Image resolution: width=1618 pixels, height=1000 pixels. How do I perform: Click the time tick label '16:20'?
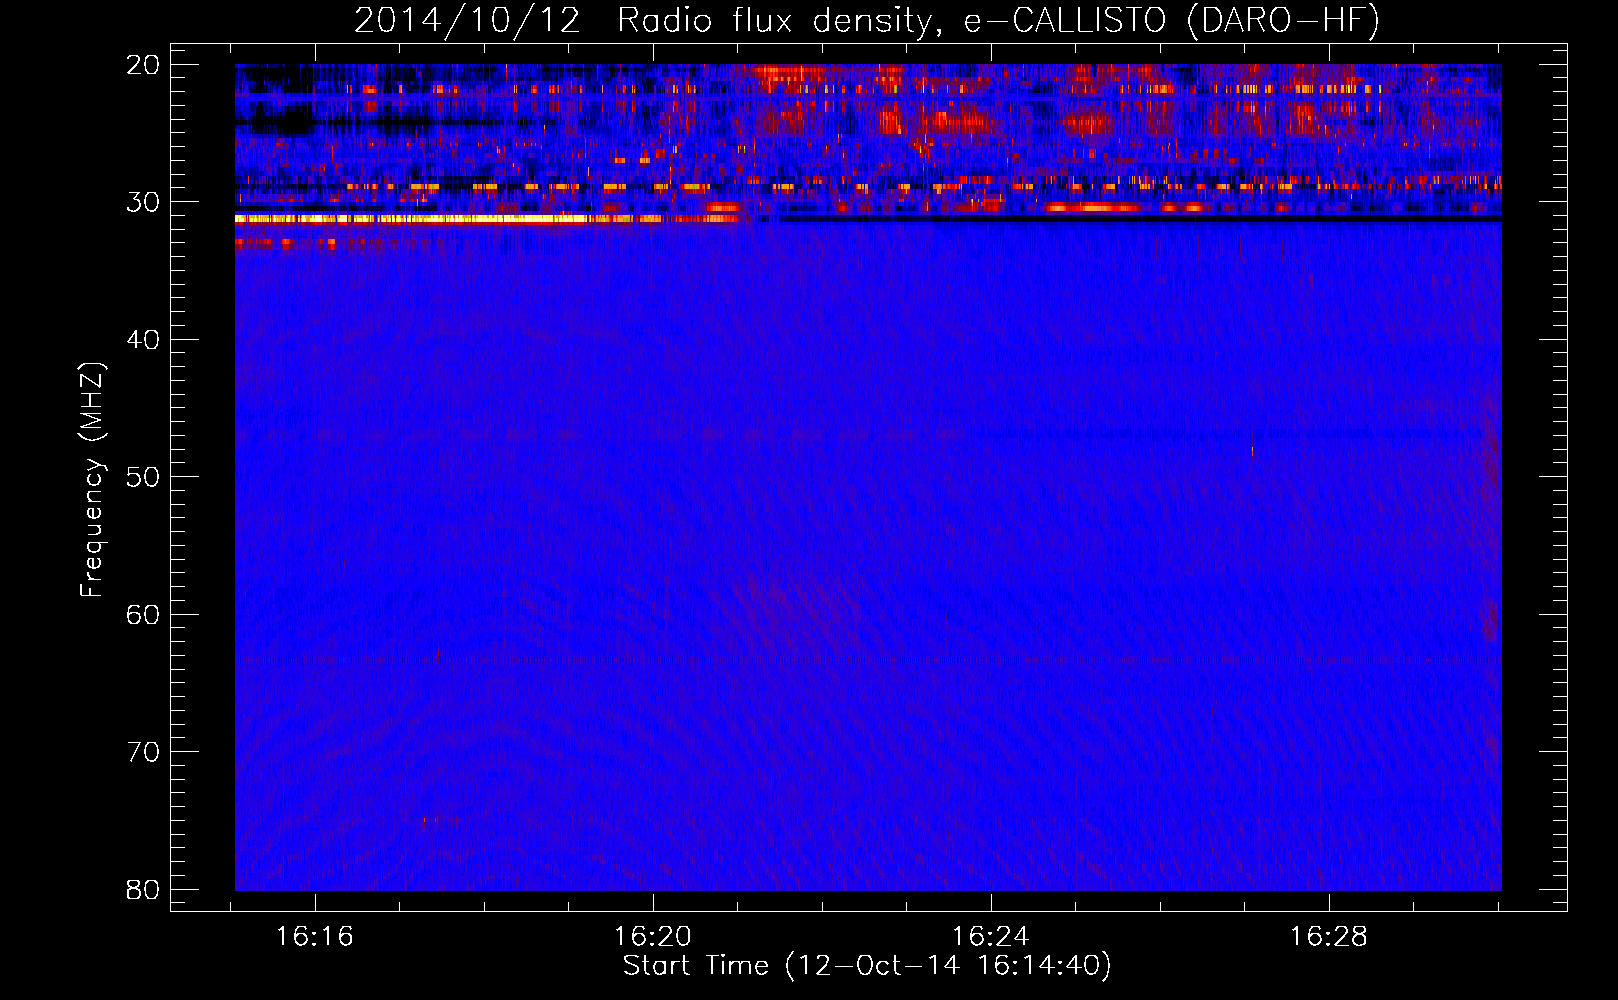tap(653, 937)
